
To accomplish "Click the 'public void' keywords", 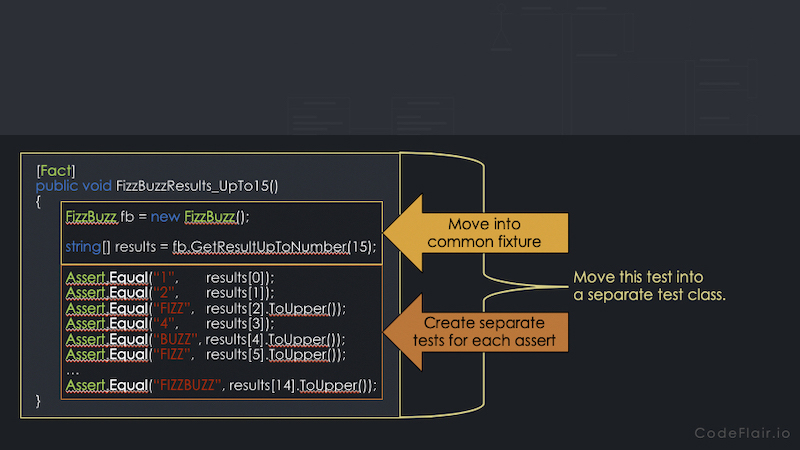I will coord(73,186).
